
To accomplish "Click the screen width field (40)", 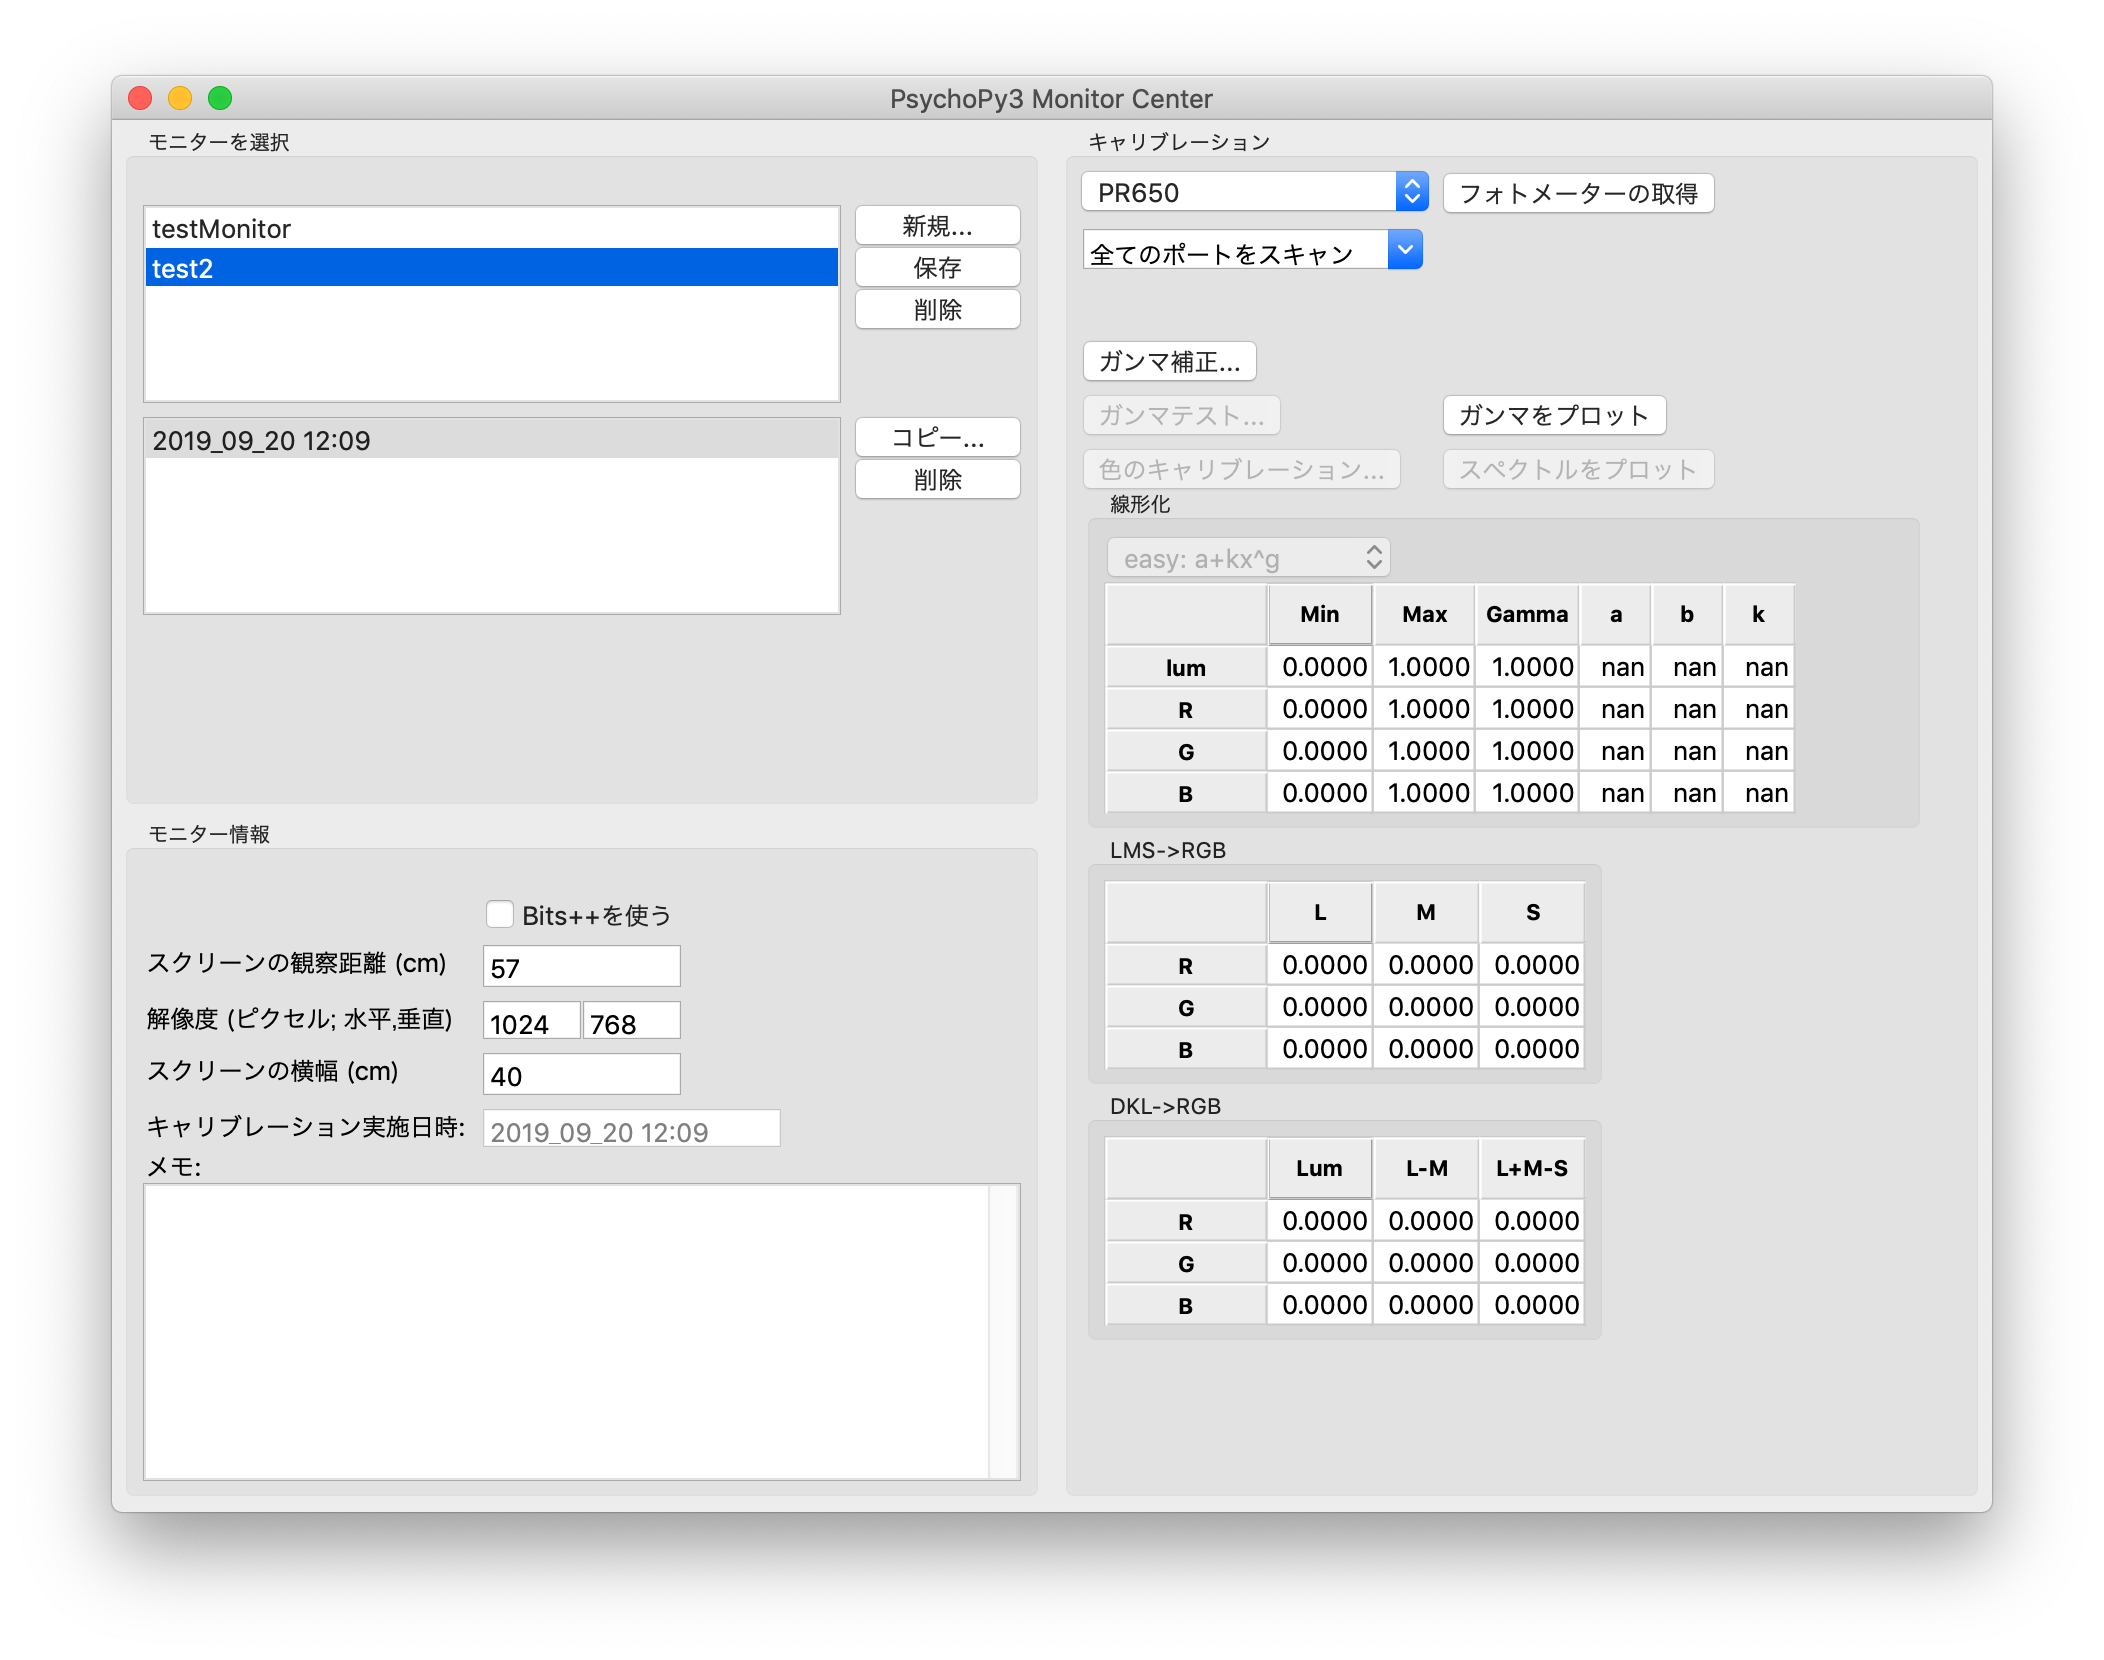I will point(581,1075).
